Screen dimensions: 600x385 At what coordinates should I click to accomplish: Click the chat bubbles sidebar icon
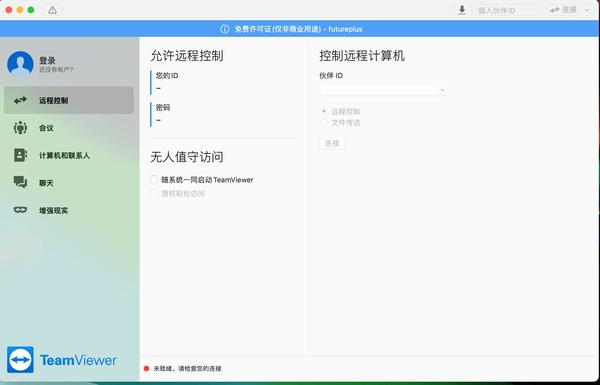tap(20, 182)
